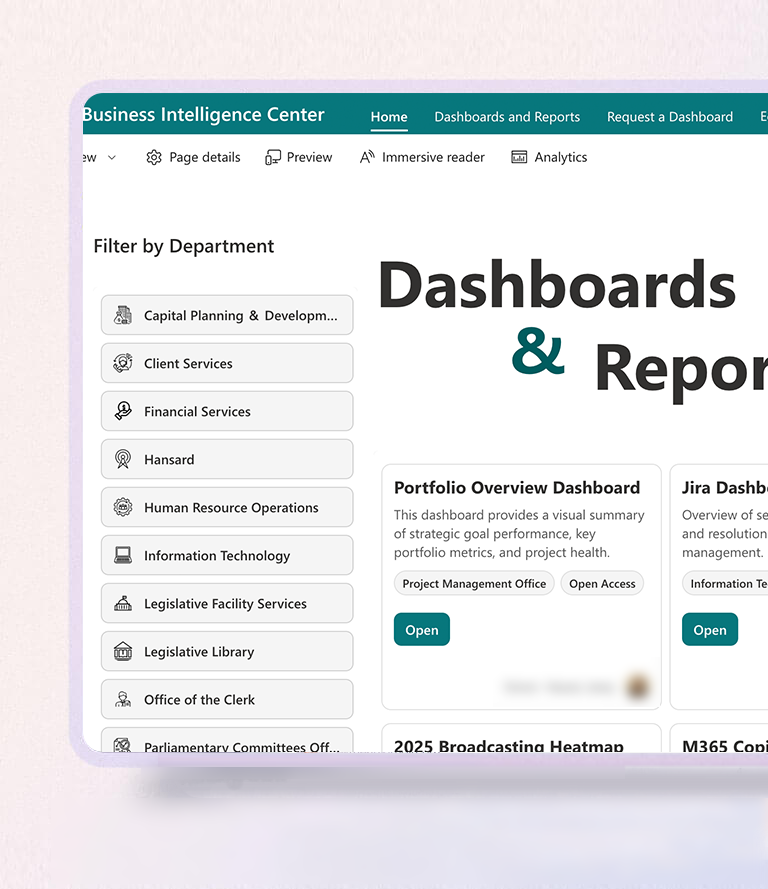
Task: Go to the Home tab
Action: [x=389, y=117]
